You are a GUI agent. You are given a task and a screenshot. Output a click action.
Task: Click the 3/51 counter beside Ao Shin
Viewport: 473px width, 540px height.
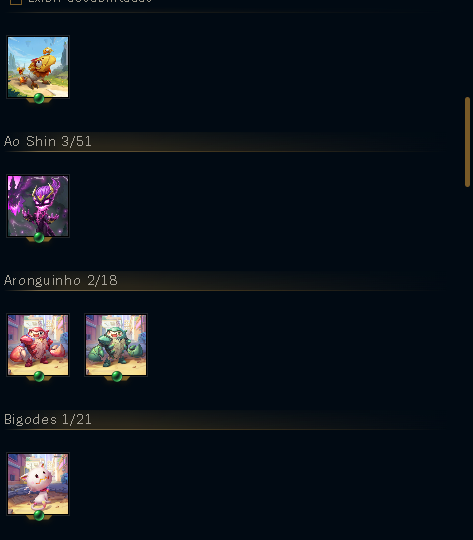pyautogui.click(x=76, y=142)
